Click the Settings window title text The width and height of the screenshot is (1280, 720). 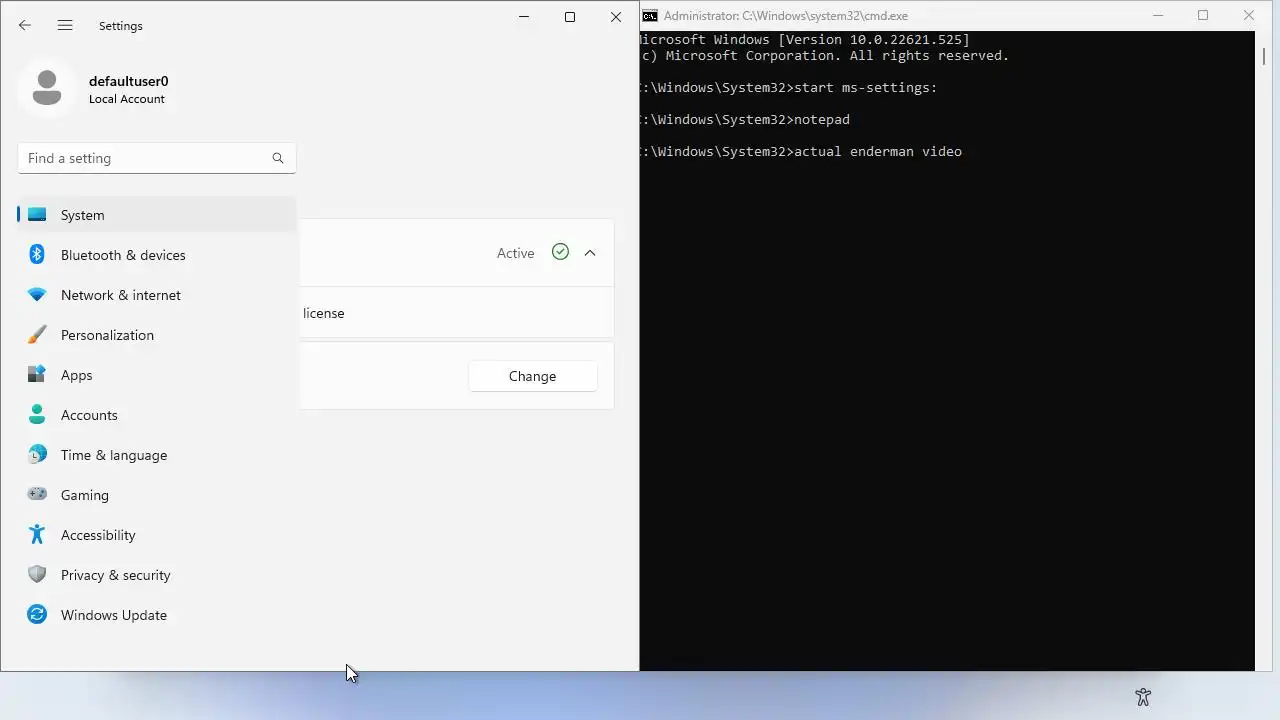pos(121,26)
